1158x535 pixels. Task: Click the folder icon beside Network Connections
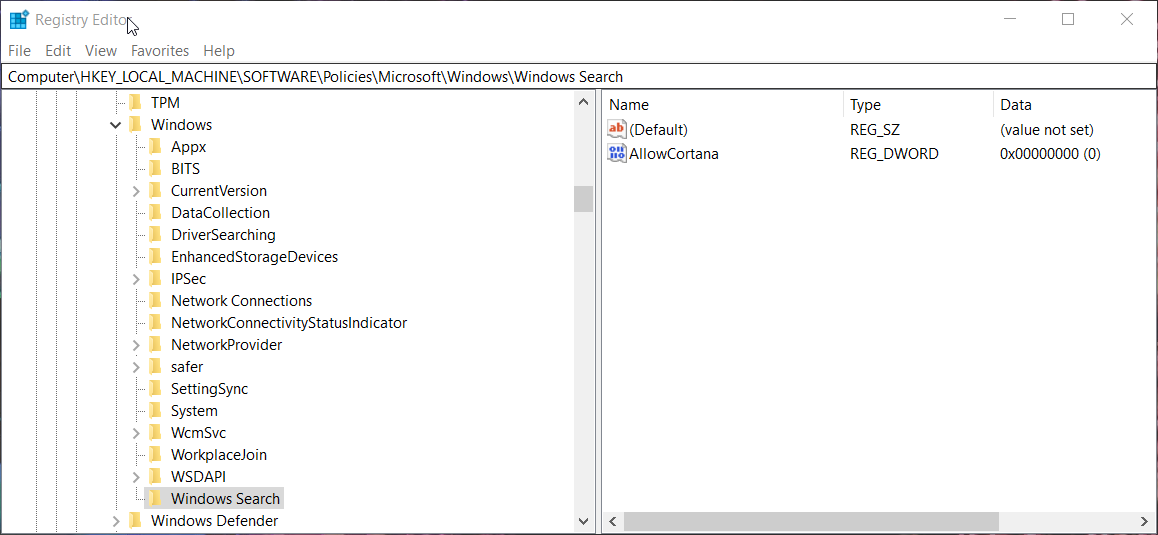point(154,301)
